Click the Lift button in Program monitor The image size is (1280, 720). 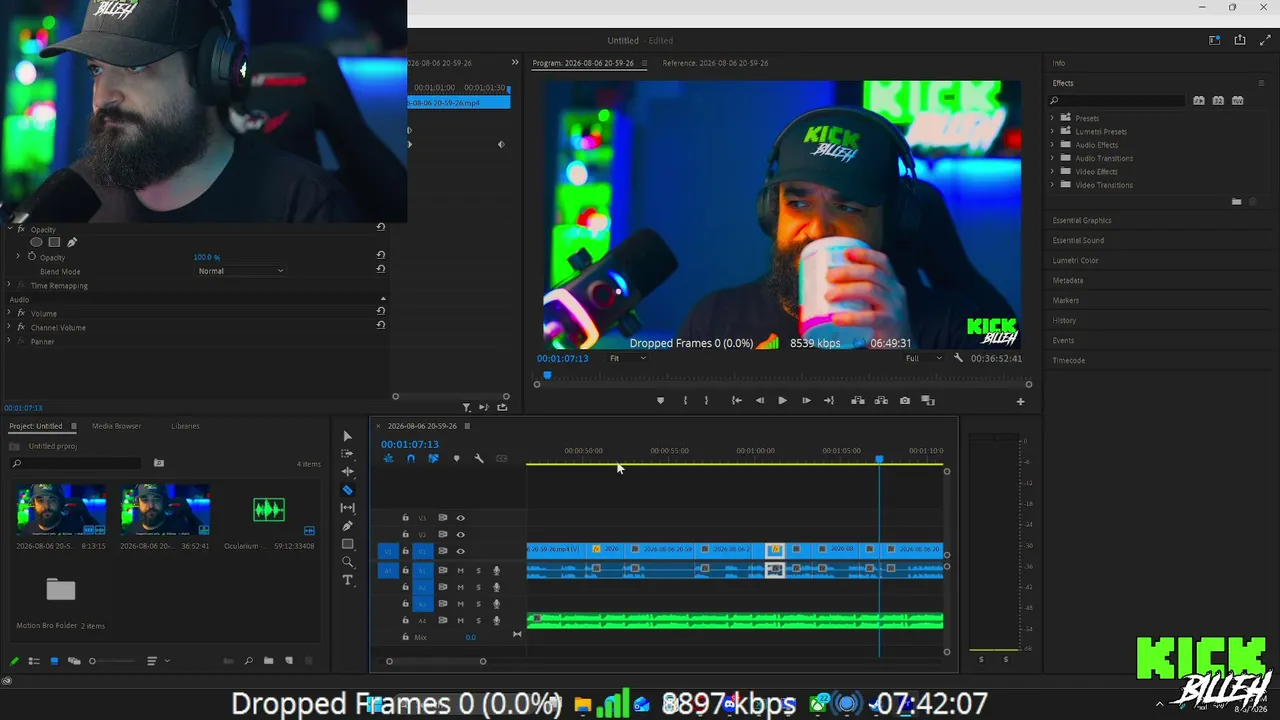858,401
